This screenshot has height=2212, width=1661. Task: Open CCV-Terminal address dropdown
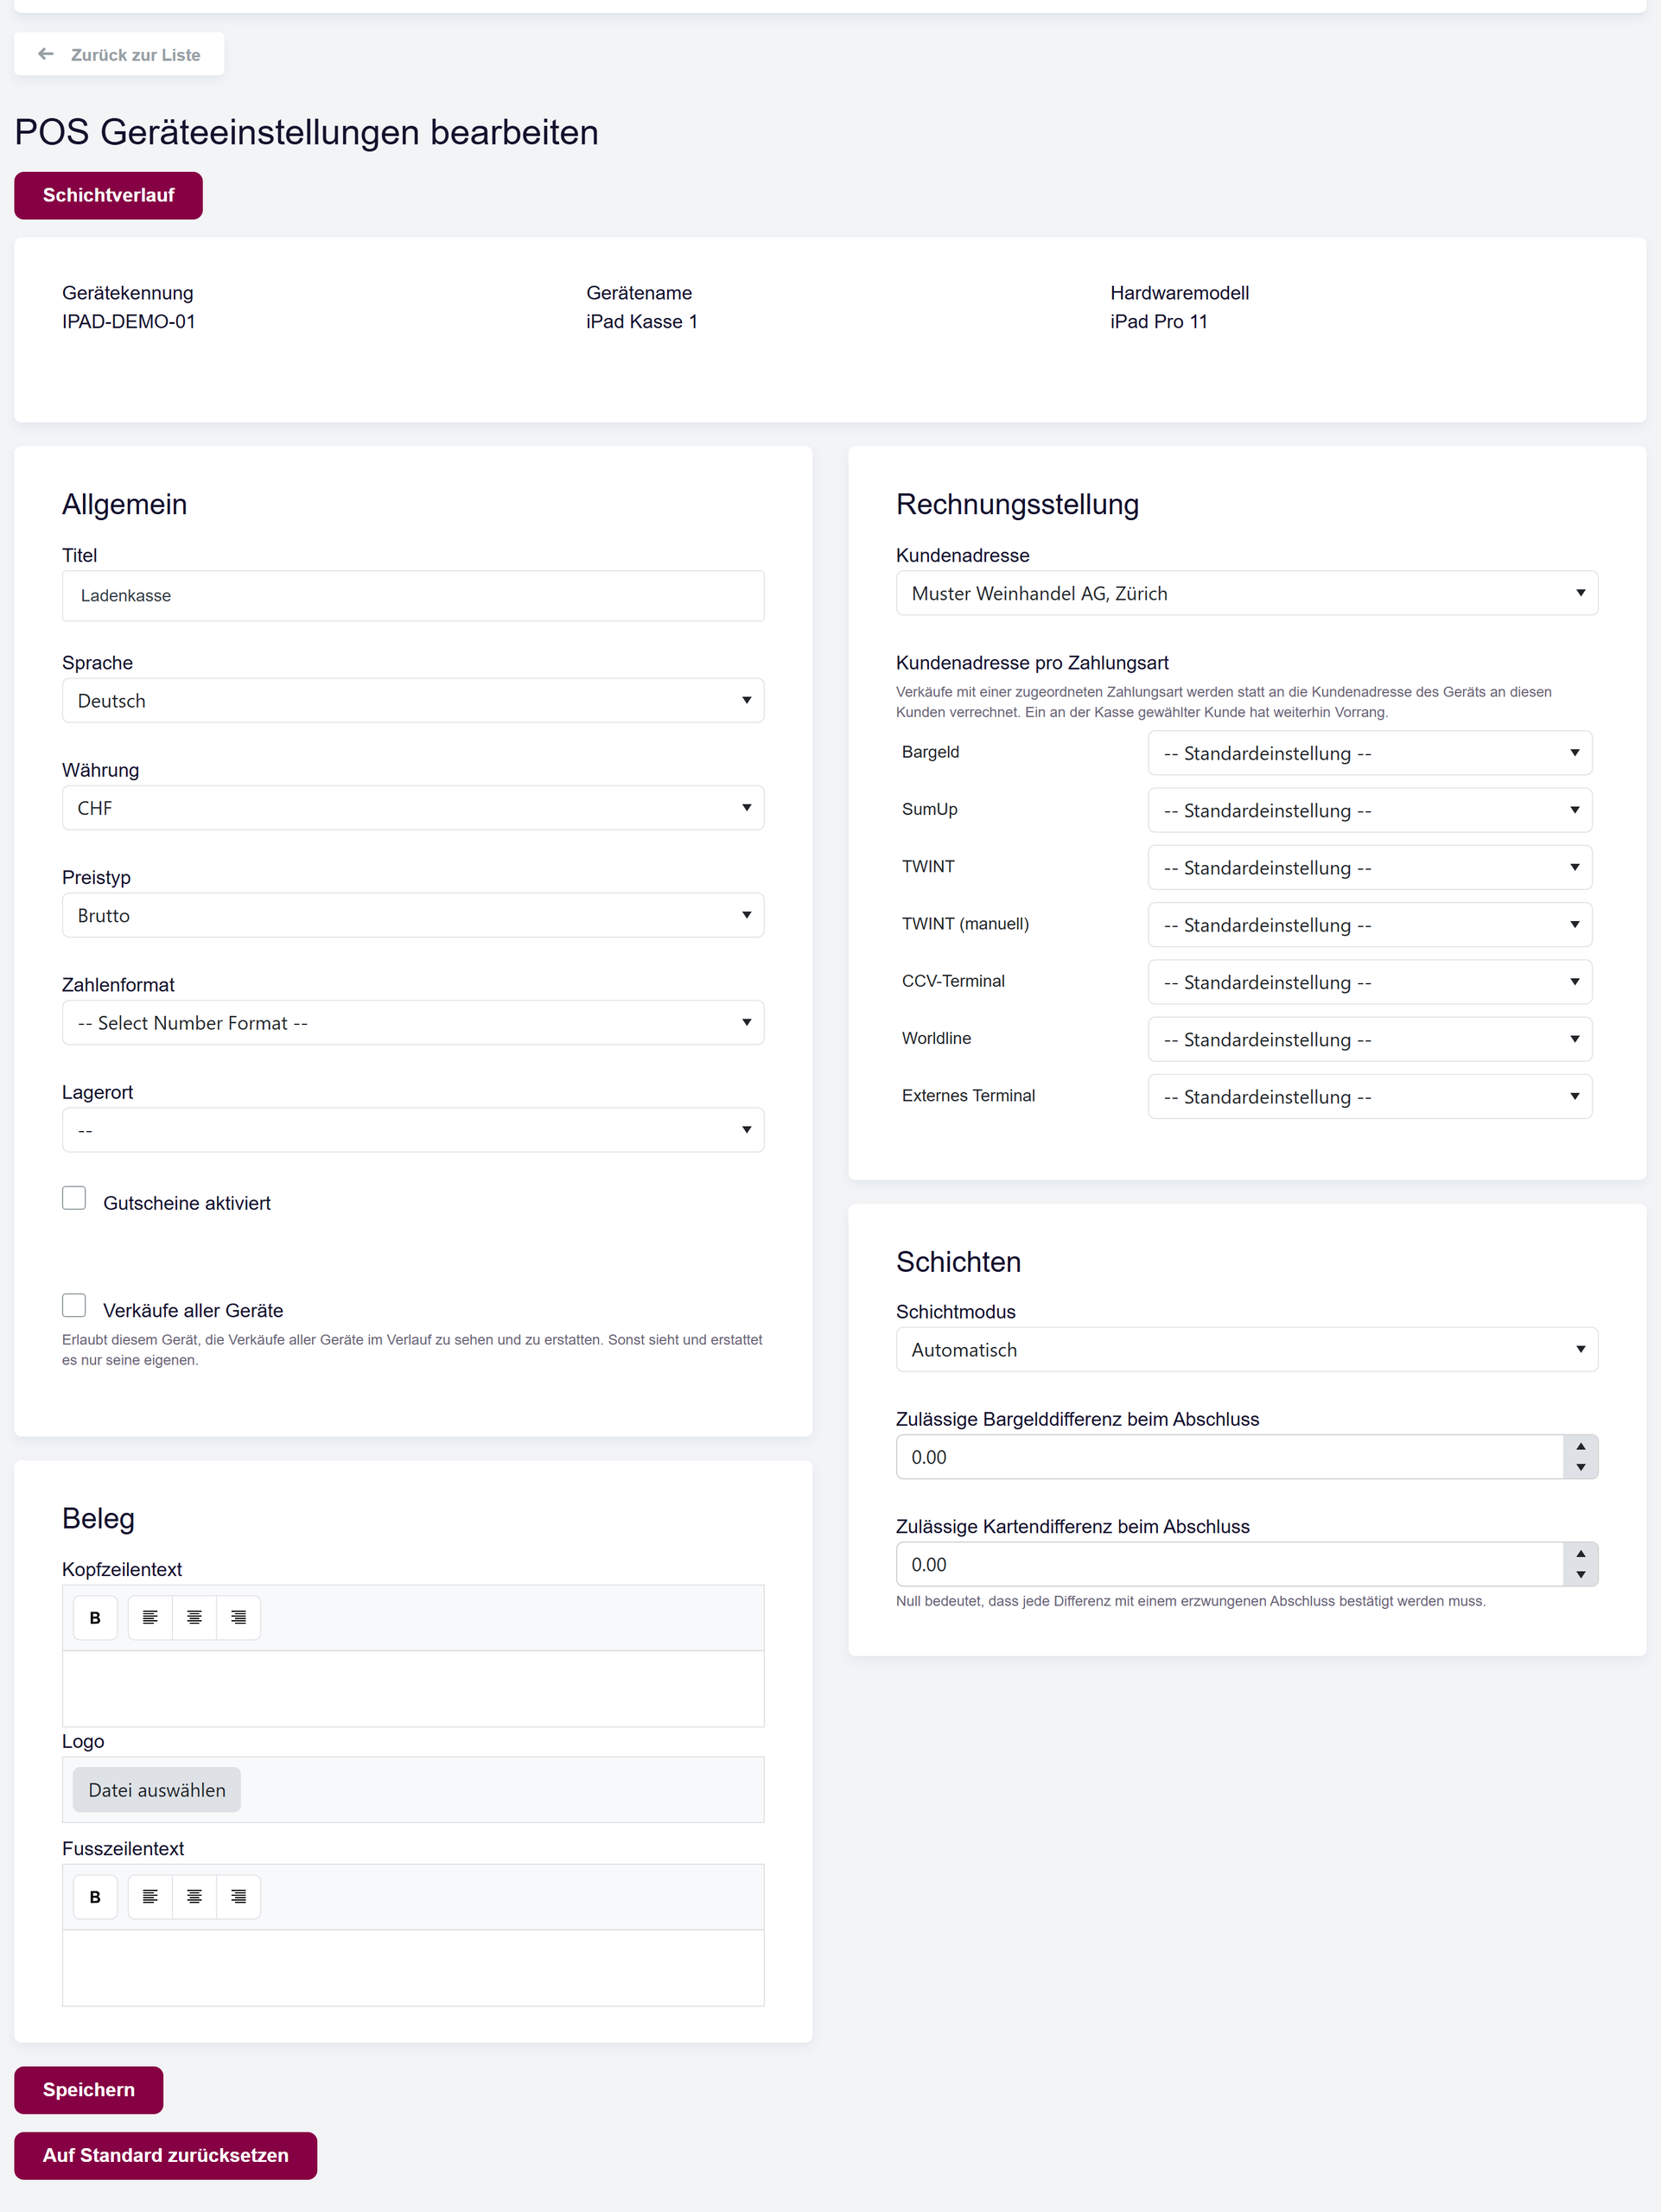click(x=1370, y=982)
